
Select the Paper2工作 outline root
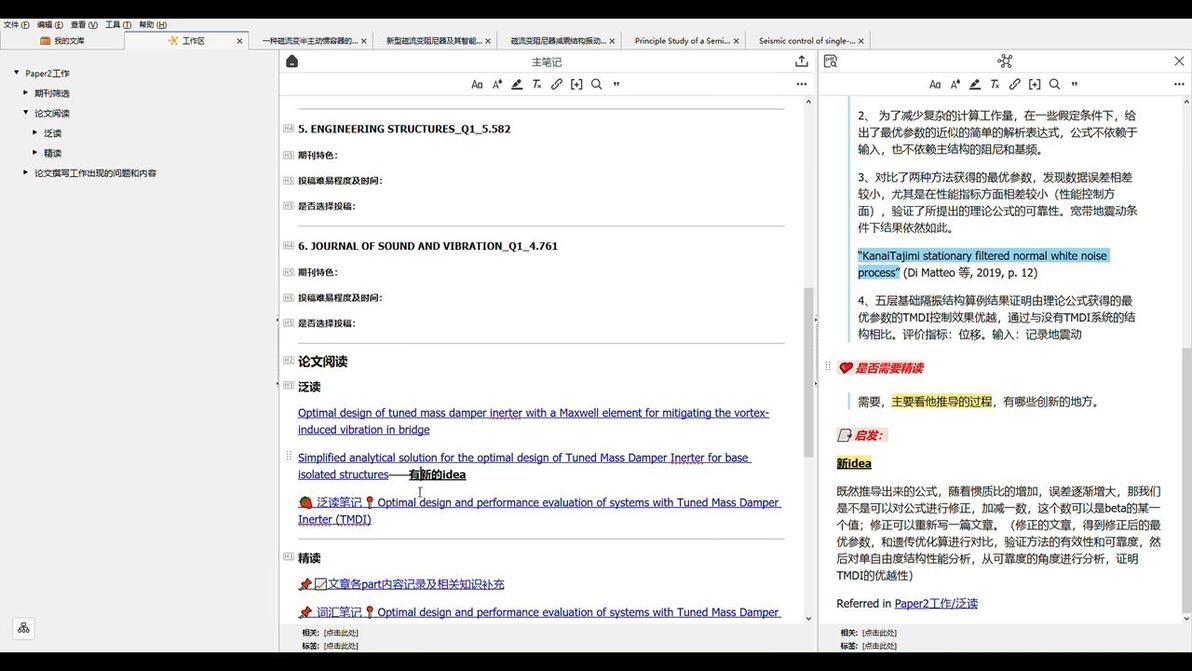[x=47, y=74]
